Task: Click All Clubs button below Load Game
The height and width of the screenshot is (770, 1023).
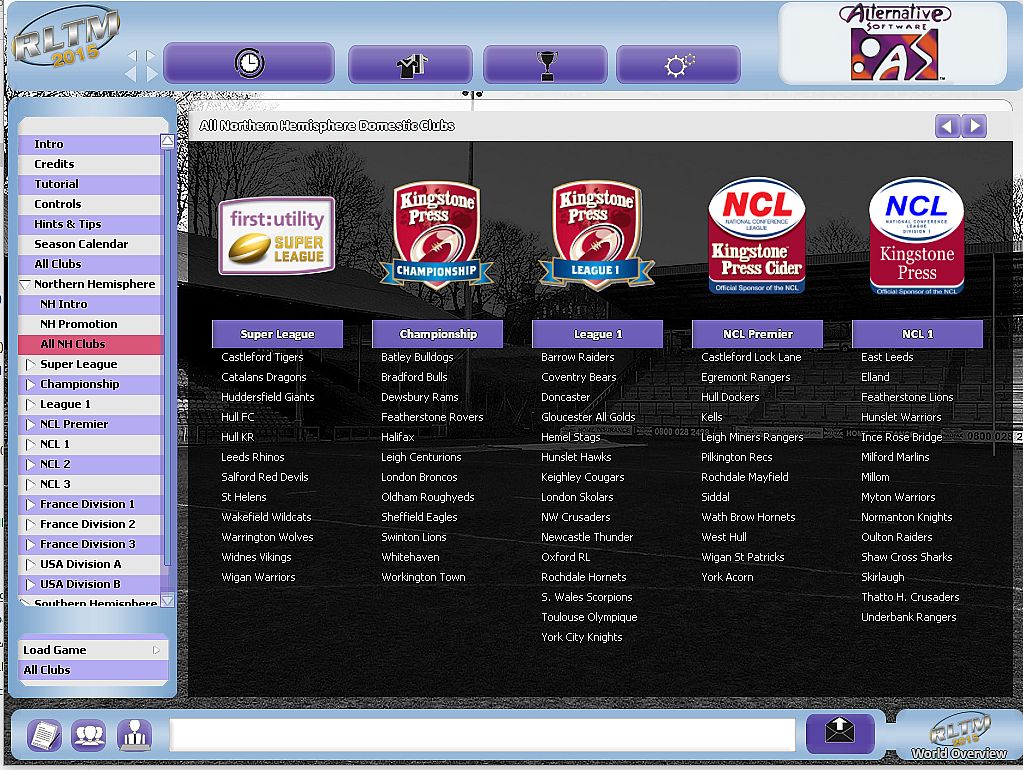Action: (x=93, y=670)
